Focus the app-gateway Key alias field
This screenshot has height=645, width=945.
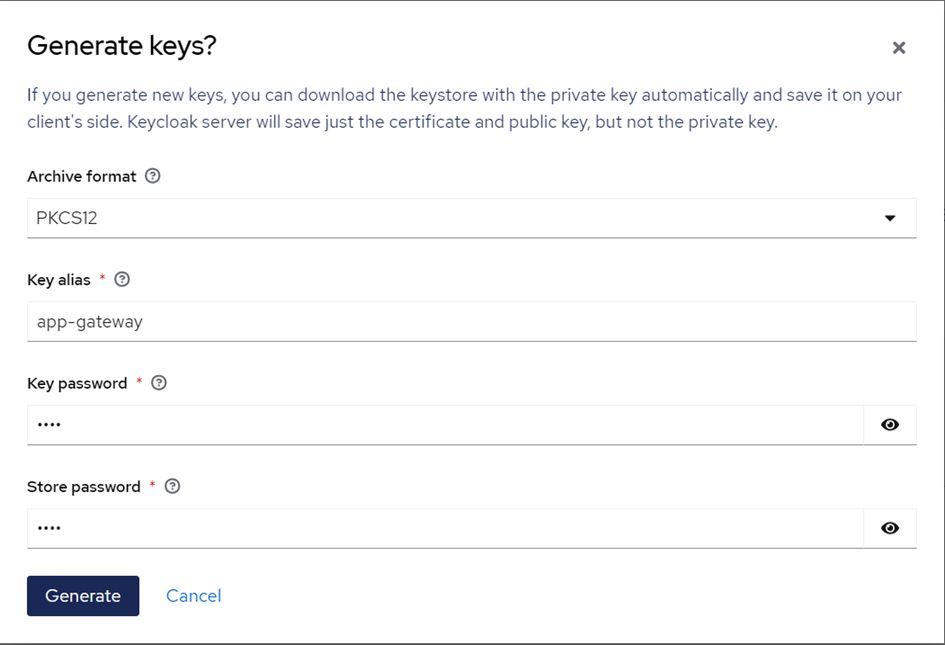click(470, 322)
